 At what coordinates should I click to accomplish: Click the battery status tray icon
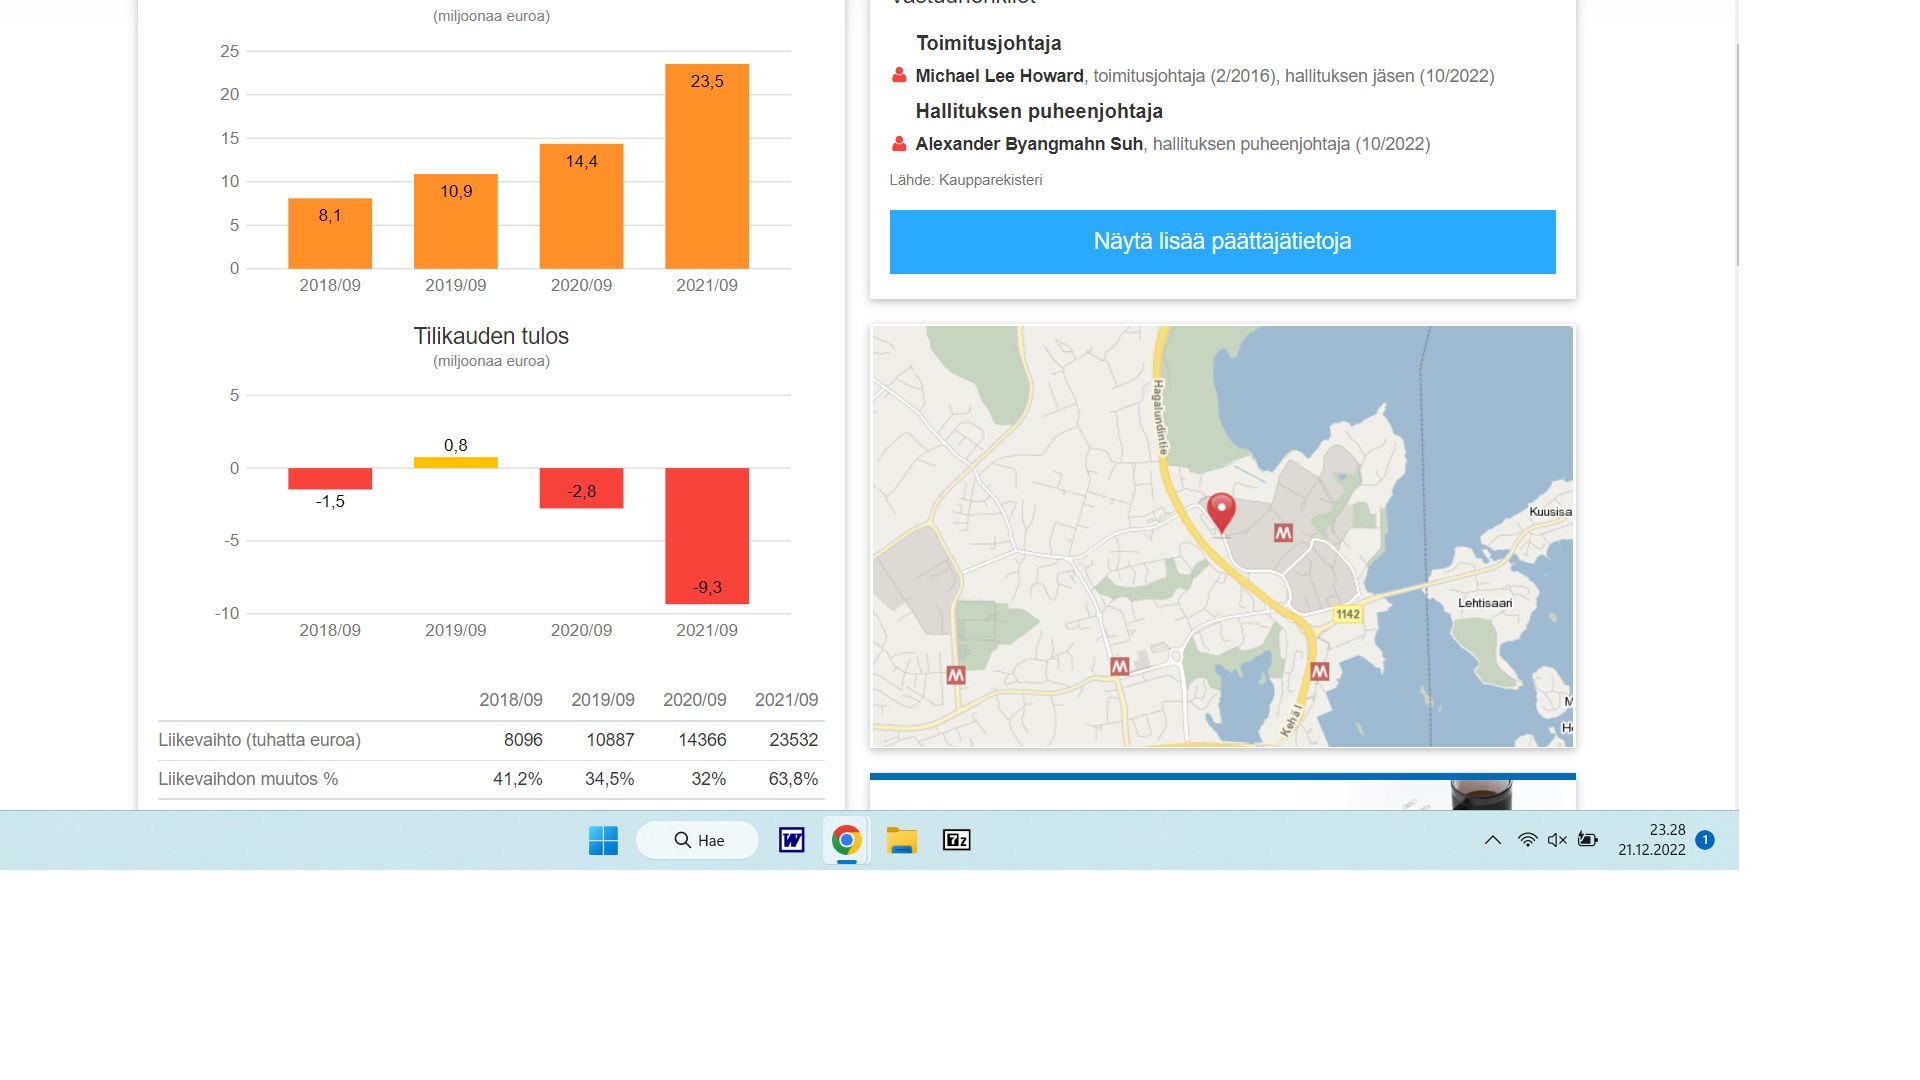click(x=1588, y=840)
